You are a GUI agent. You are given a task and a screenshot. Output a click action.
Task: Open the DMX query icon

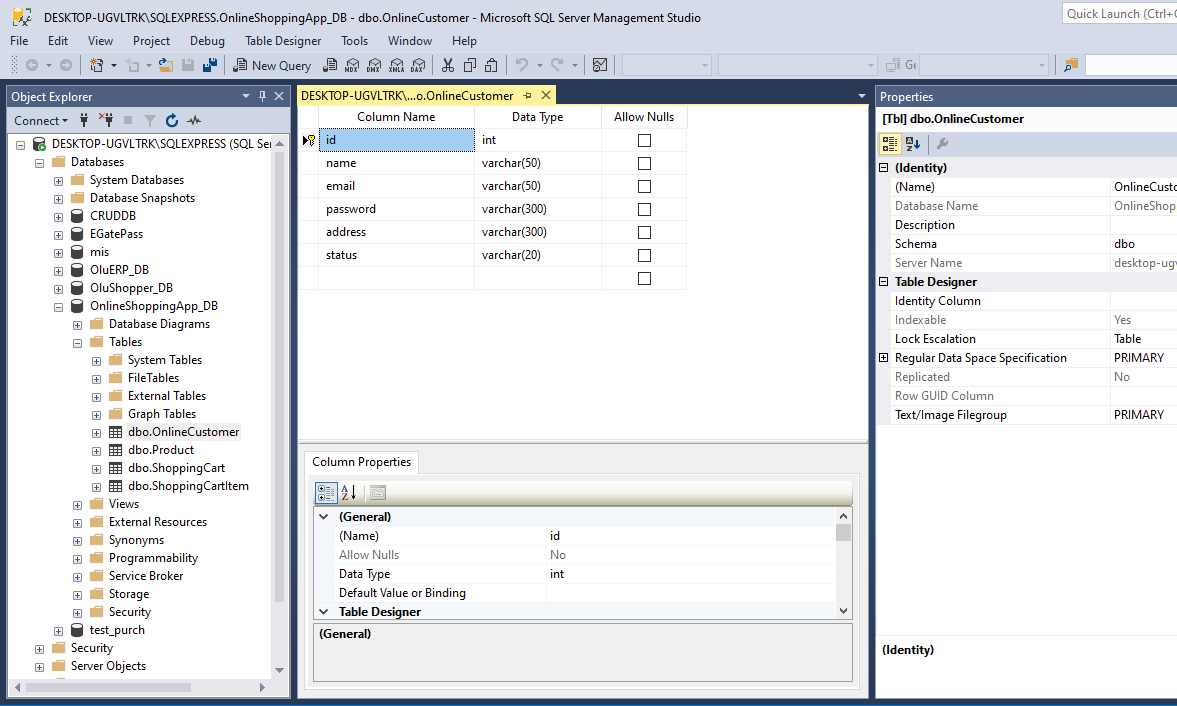(x=374, y=65)
